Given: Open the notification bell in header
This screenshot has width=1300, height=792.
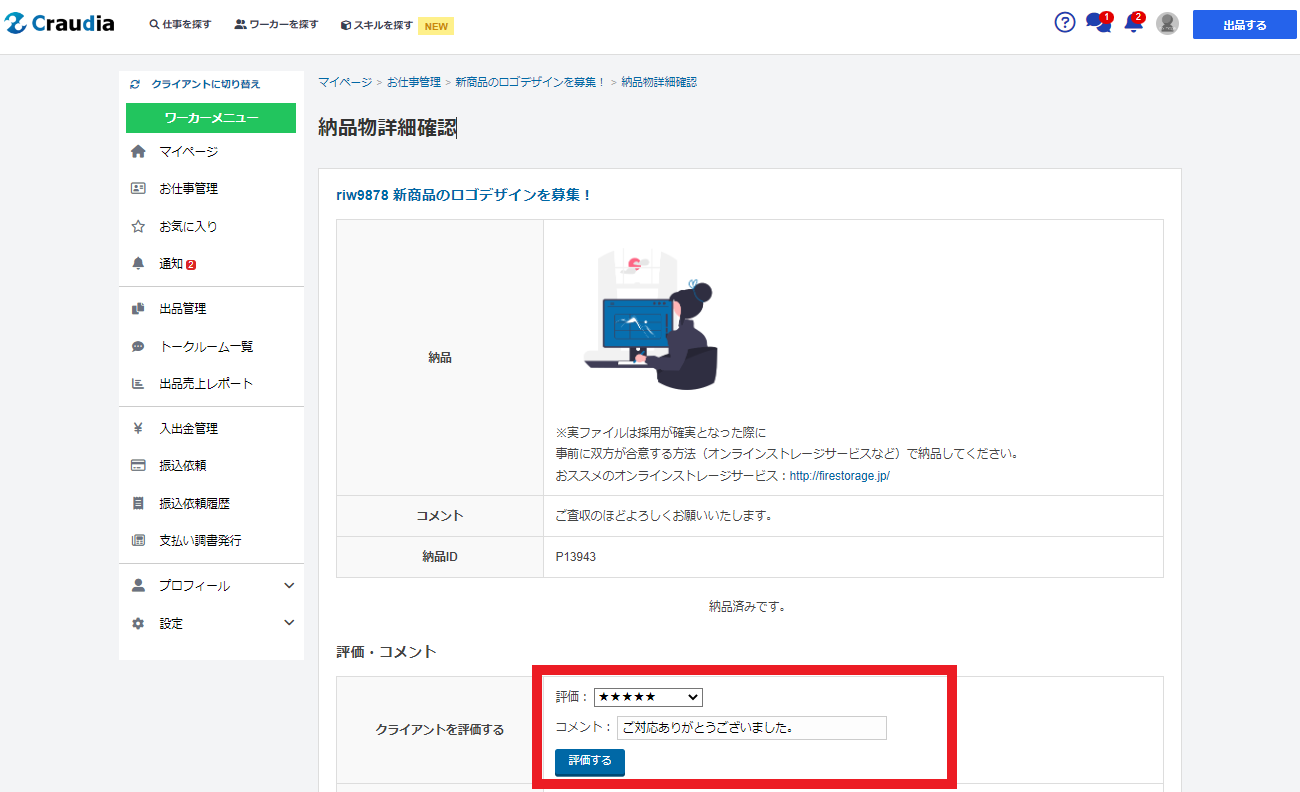Looking at the screenshot, I should coord(1133,23).
